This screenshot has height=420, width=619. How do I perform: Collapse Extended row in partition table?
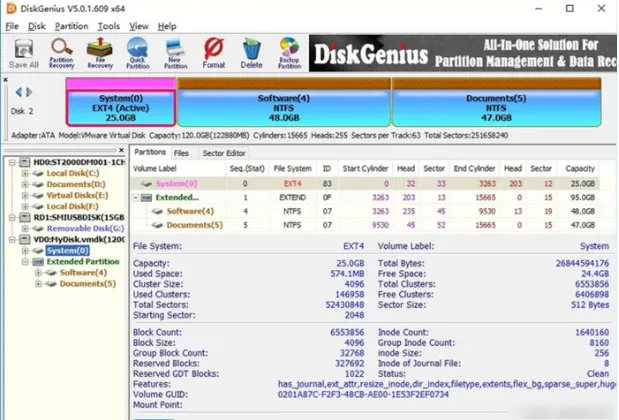137,198
